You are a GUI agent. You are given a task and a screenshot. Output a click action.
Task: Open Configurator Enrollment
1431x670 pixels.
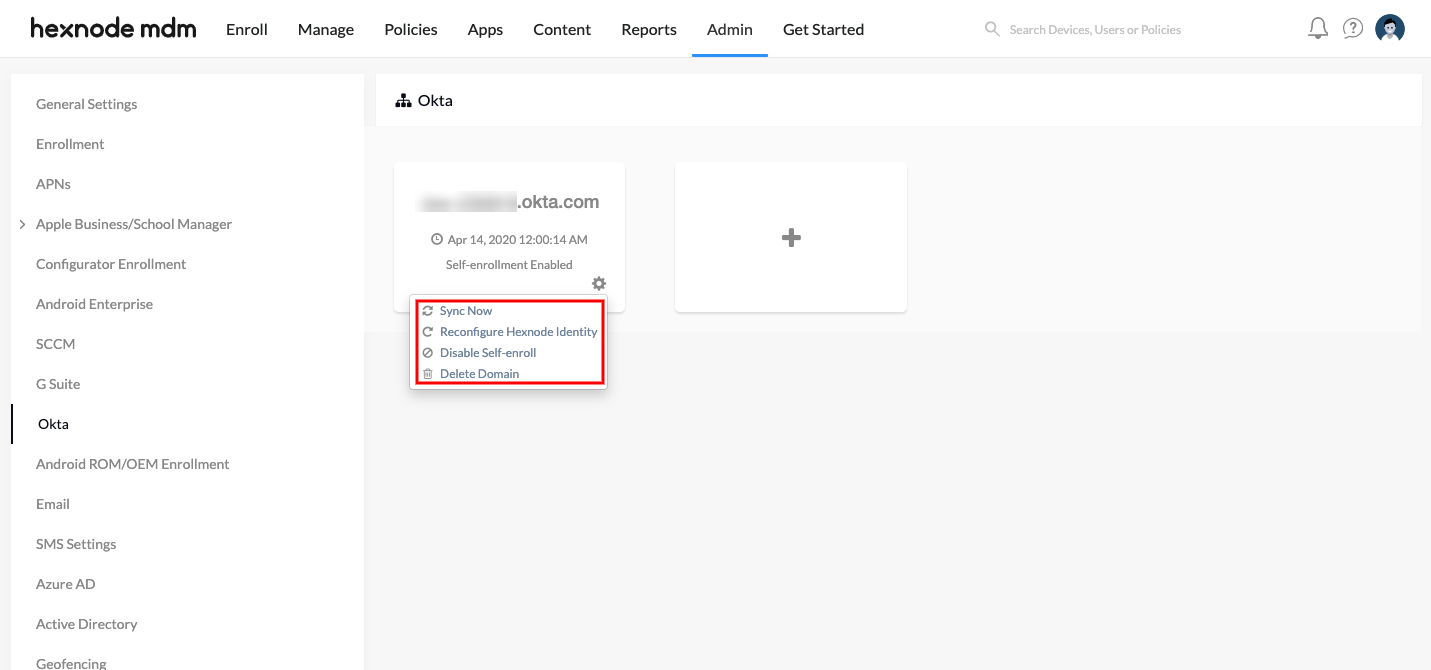[111, 264]
